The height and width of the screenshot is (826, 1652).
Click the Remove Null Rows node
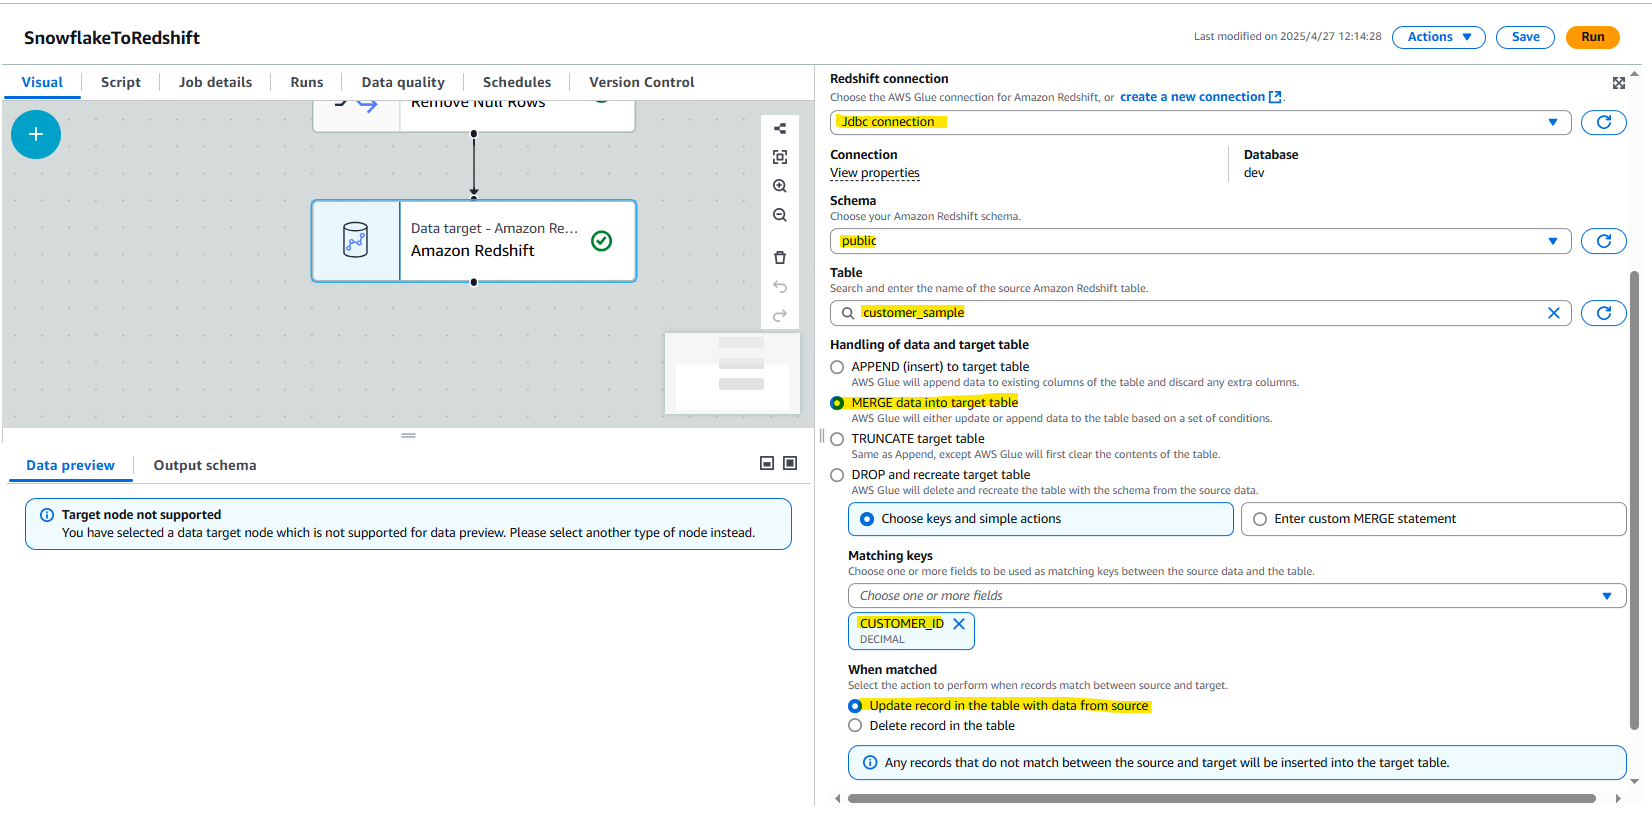point(474,115)
